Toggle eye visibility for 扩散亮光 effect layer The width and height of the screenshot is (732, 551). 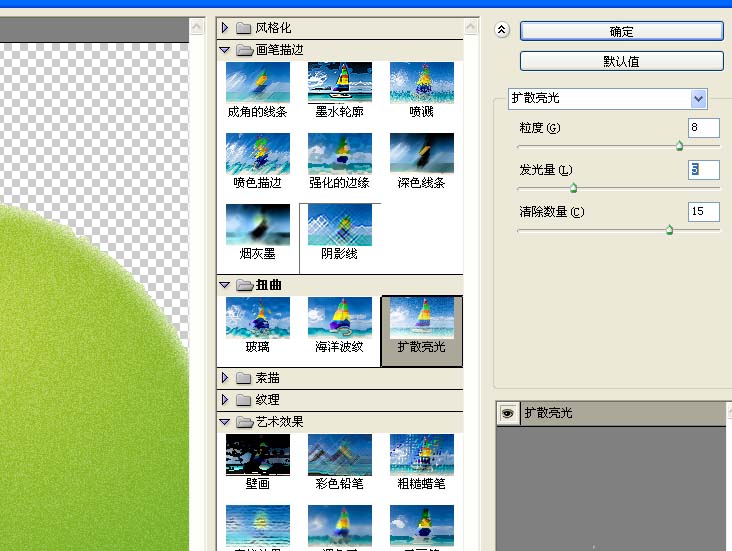pos(507,413)
